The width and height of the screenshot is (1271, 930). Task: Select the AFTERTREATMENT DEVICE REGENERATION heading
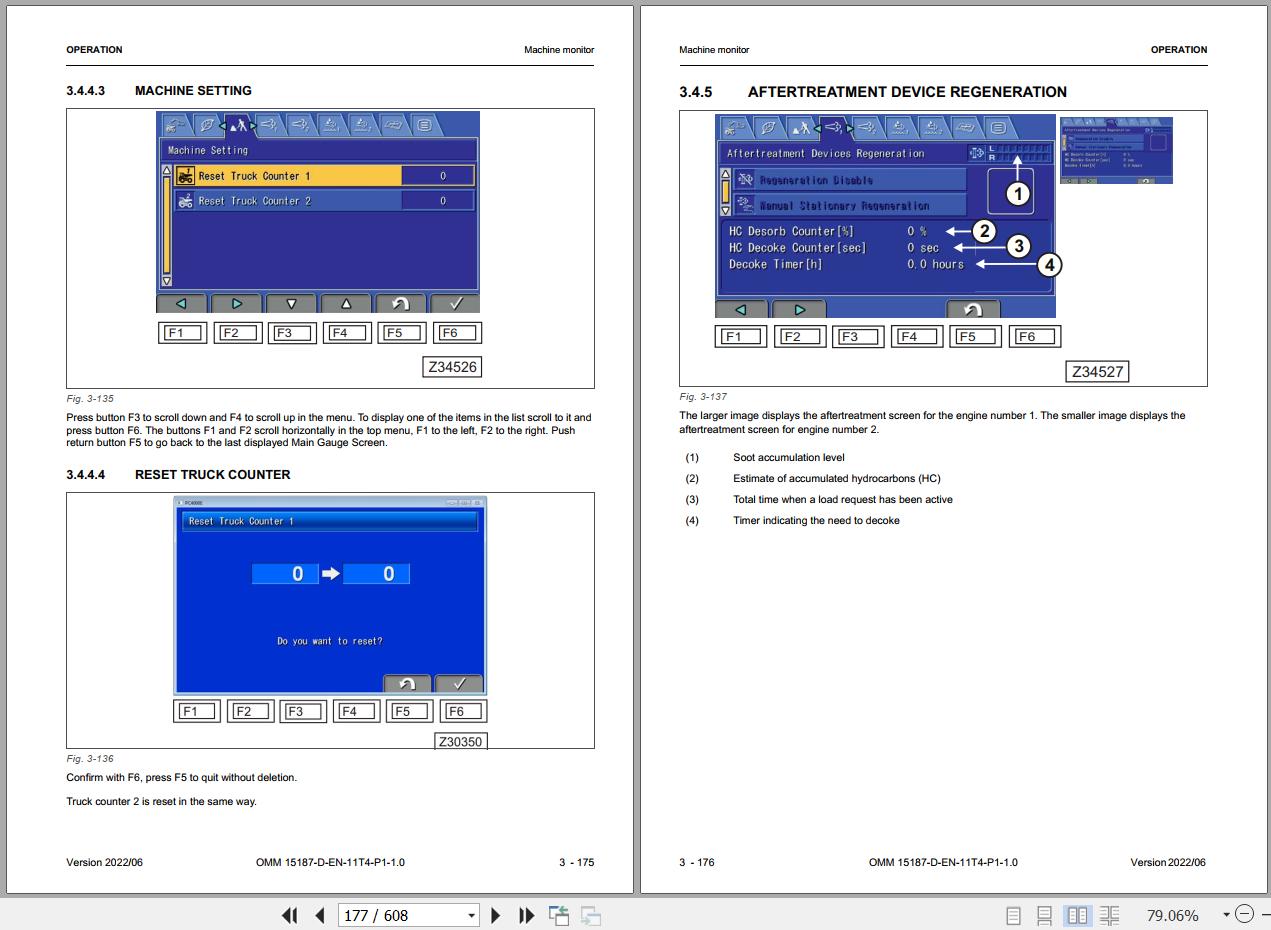(907, 92)
